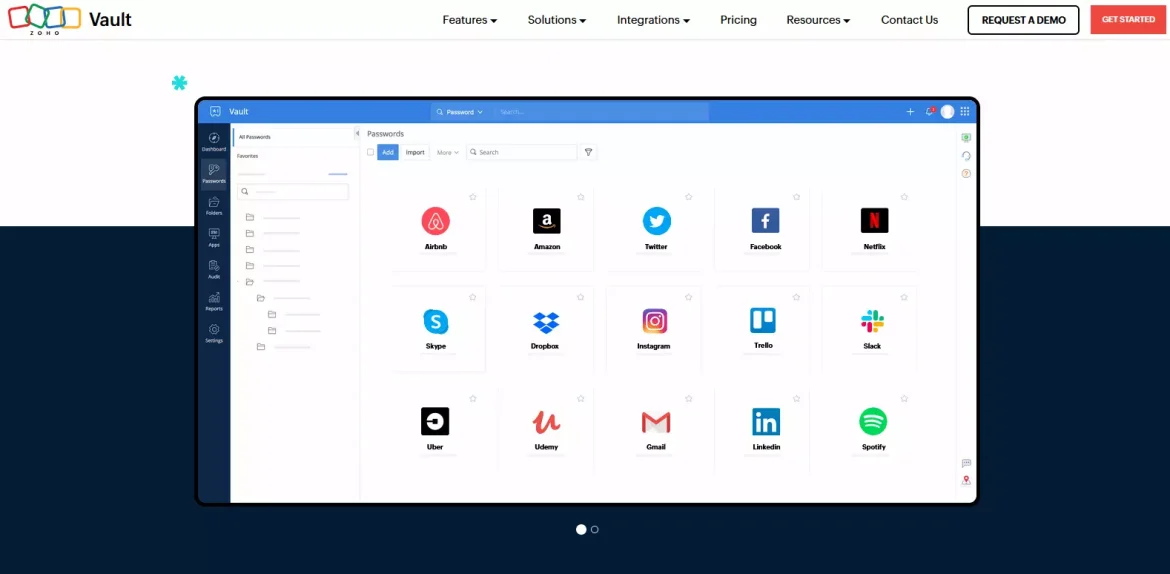The height and width of the screenshot is (574, 1170).
Task: Open the Trello password card
Action: (x=763, y=329)
